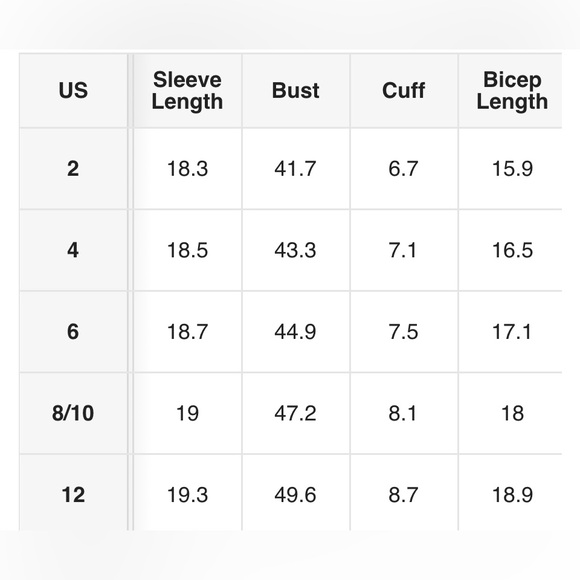Image resolution: width=580 pixels, height=580 pixels.
Task: Click bust value 44.9
Action: [x=295, y=331]
